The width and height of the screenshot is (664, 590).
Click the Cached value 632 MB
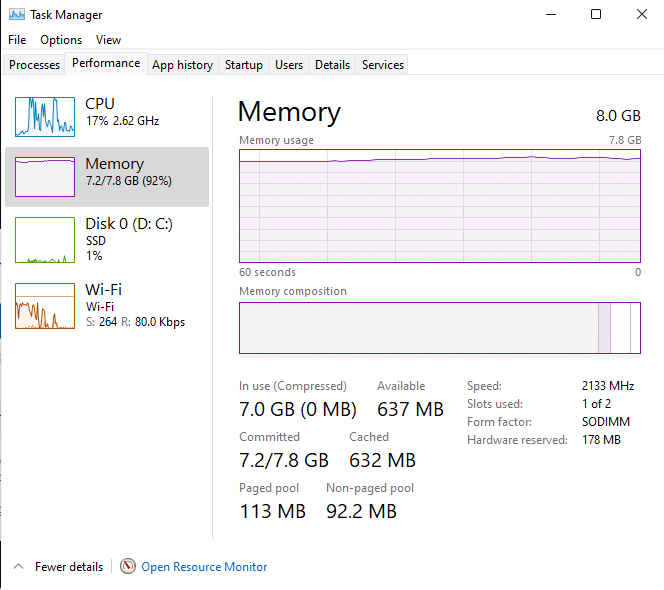(x=382, y=460)
